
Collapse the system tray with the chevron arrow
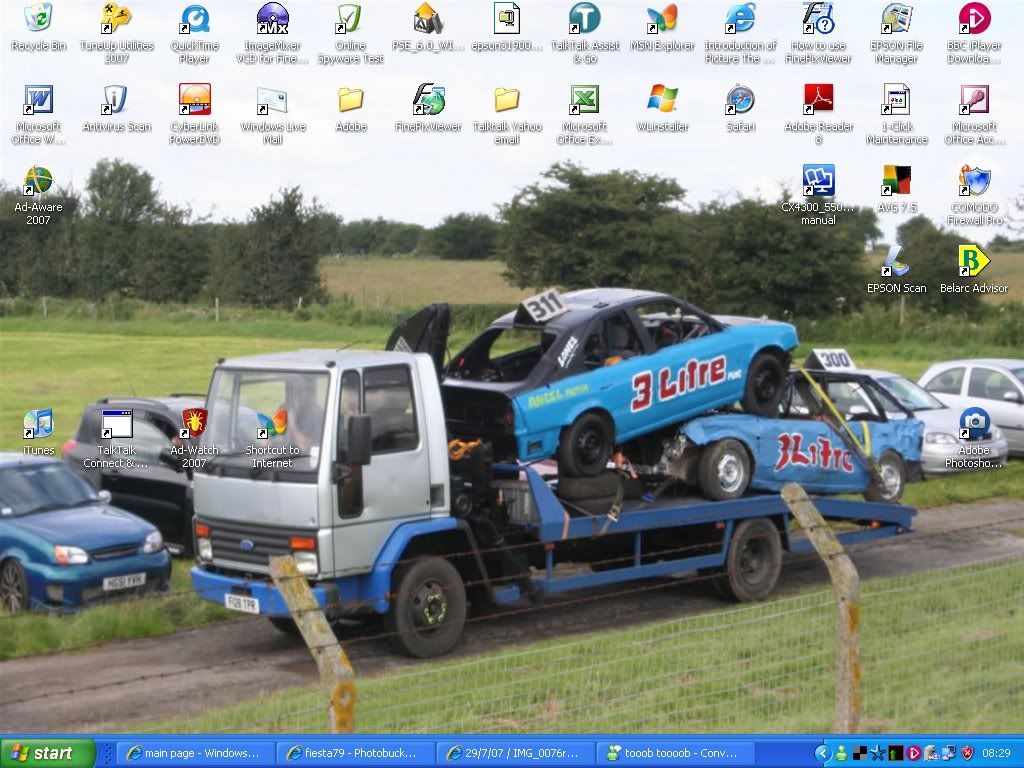(x=823, y=753)
